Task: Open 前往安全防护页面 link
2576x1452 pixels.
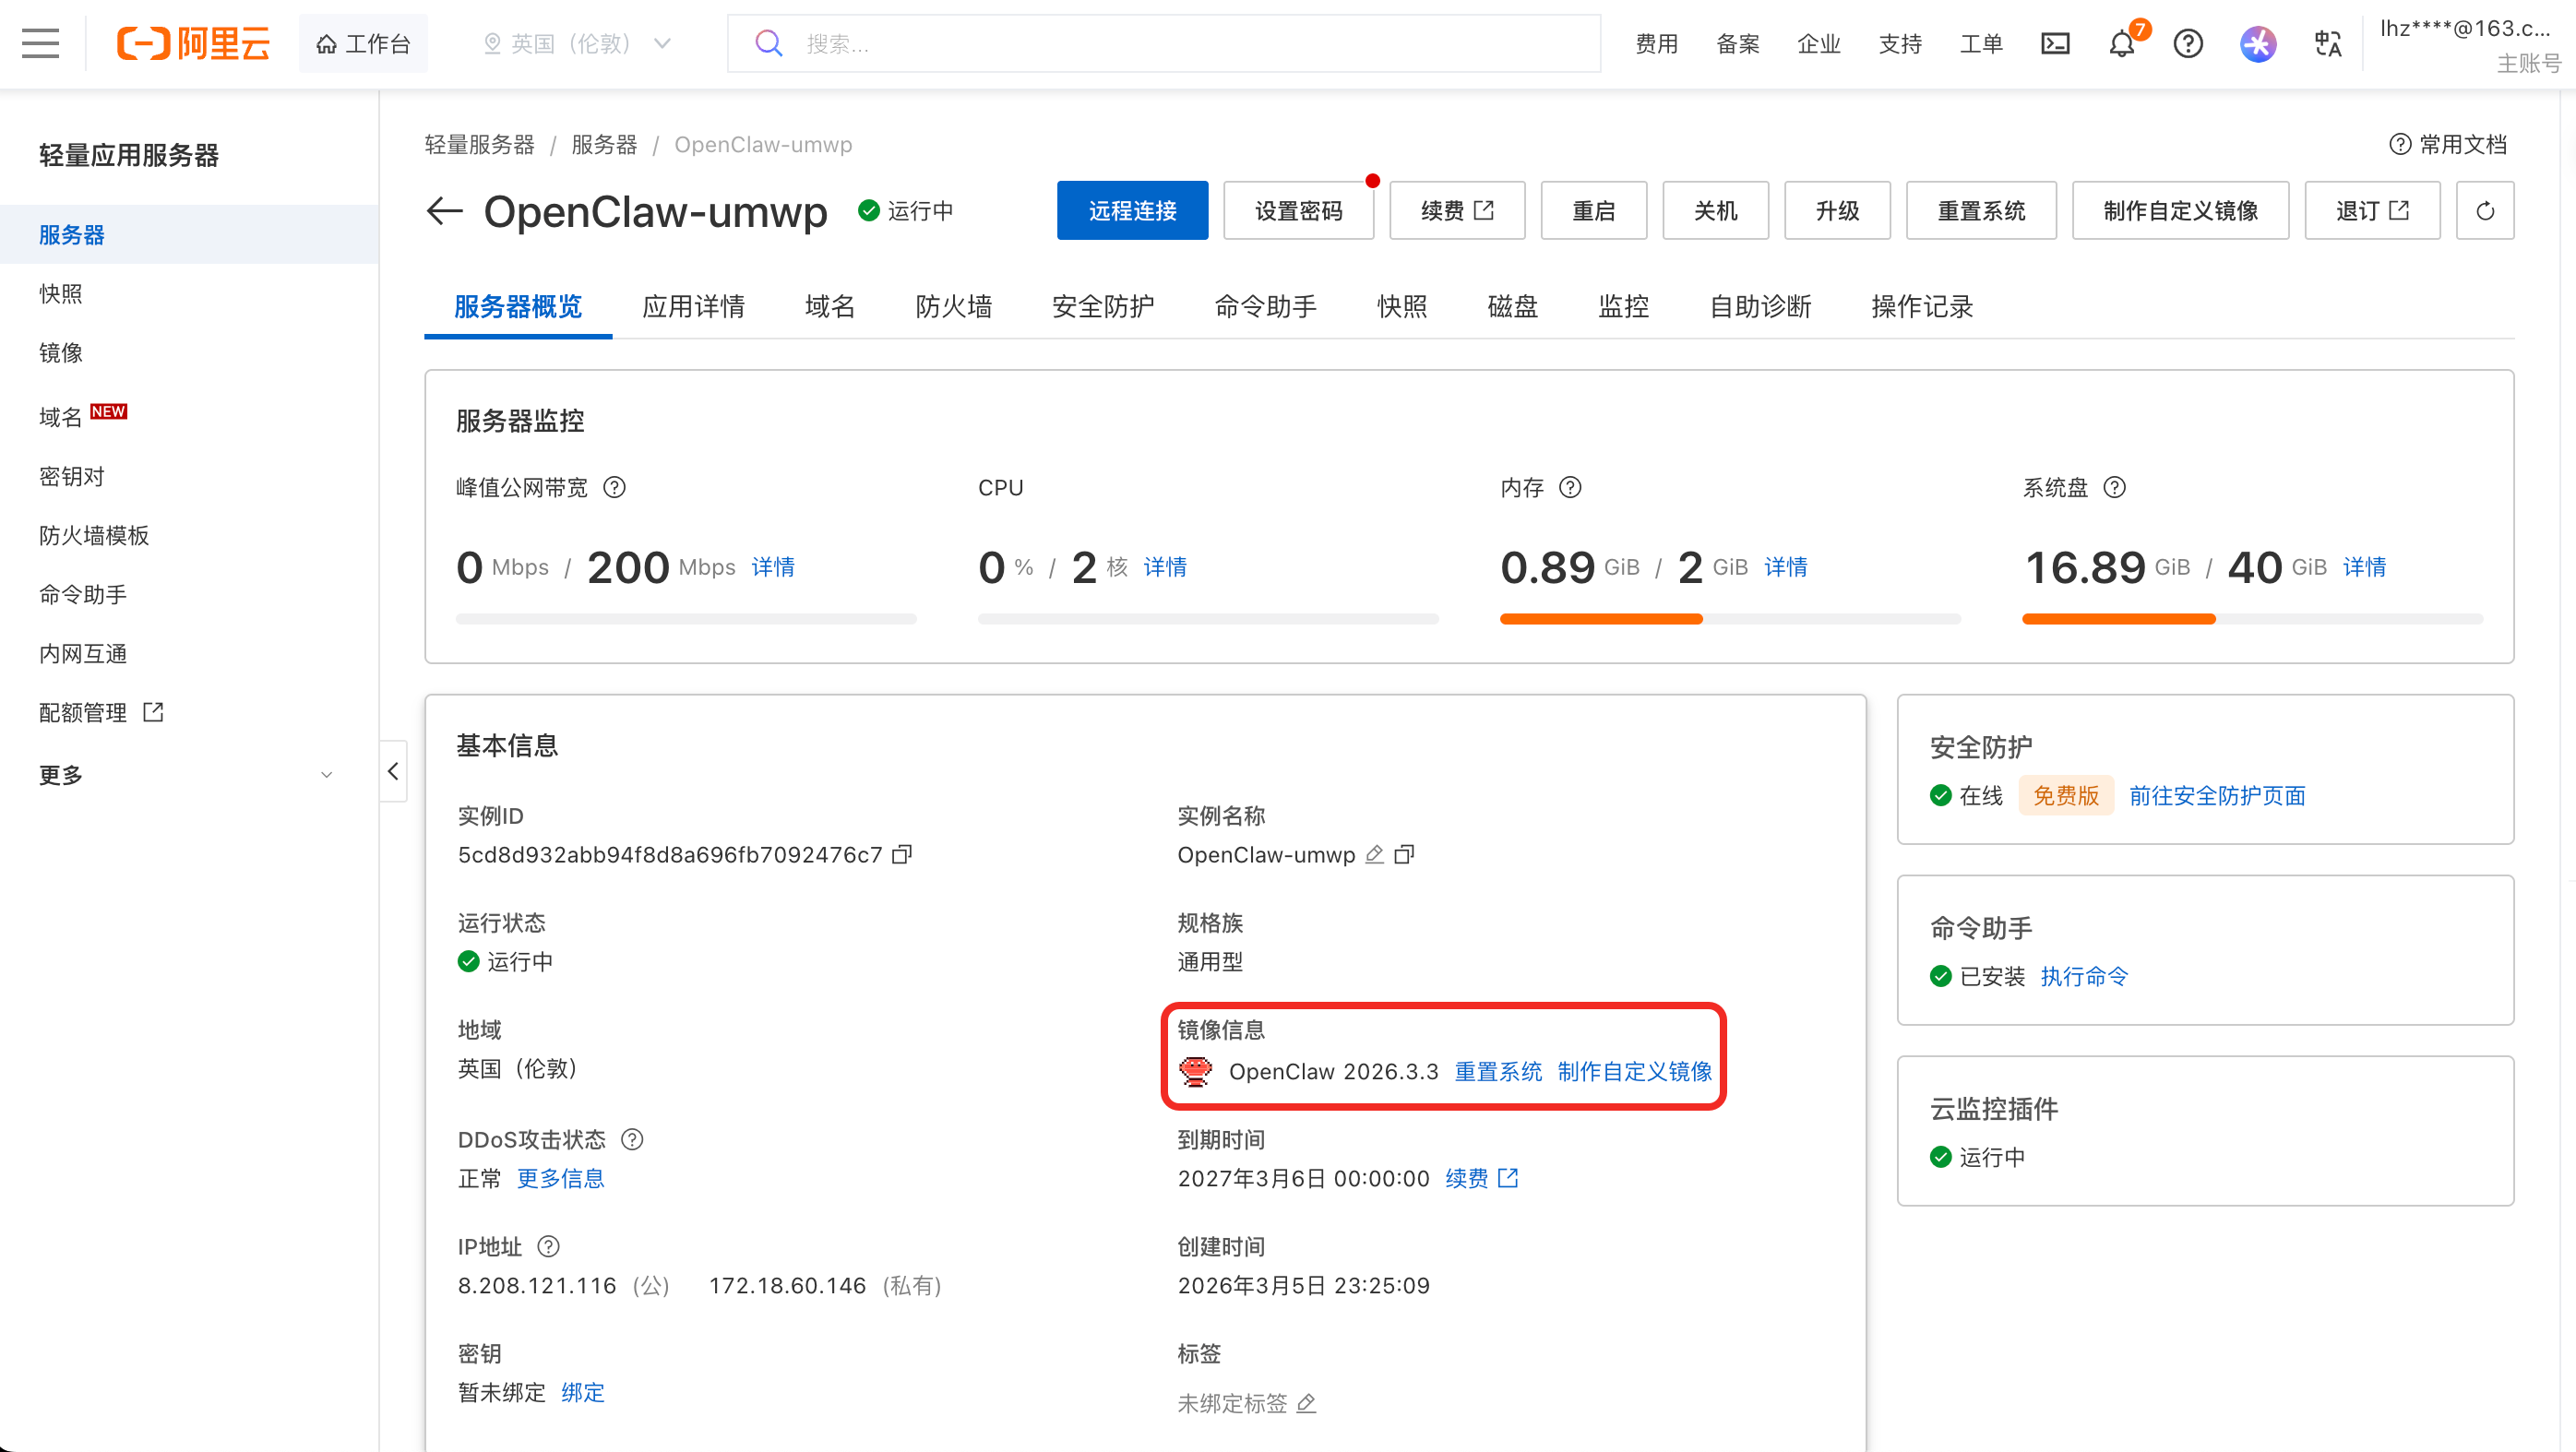Action: click(2216, 795)
